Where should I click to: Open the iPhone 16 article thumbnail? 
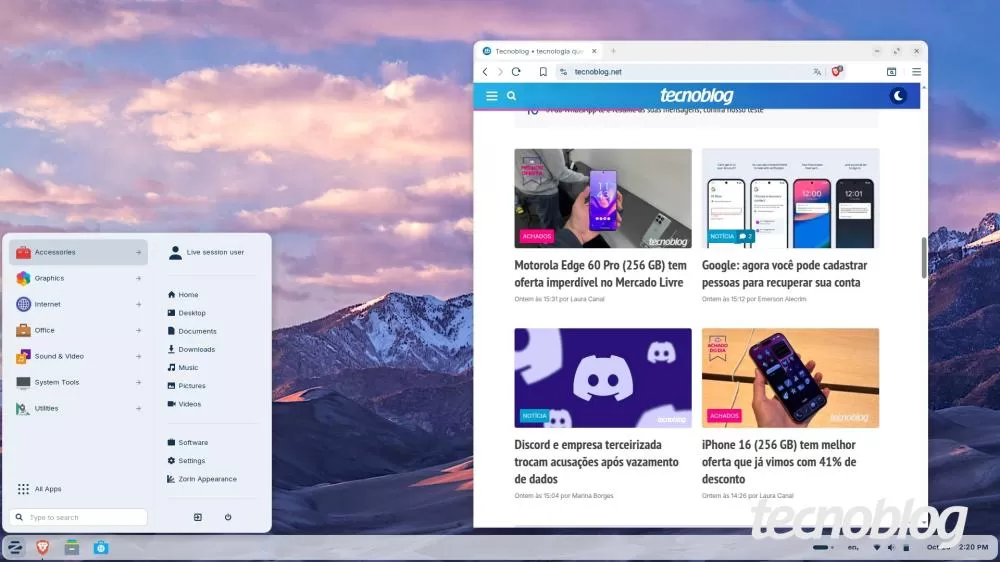790,378
